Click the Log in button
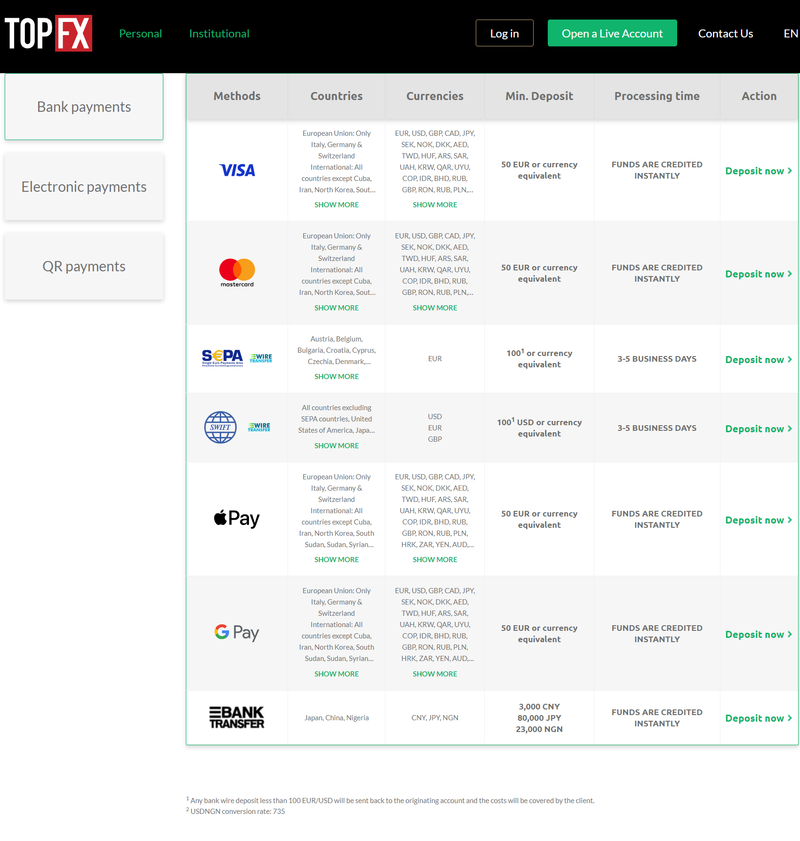This screenshot has height=841, width=800. pyautogui.click(x=505, y=33)
